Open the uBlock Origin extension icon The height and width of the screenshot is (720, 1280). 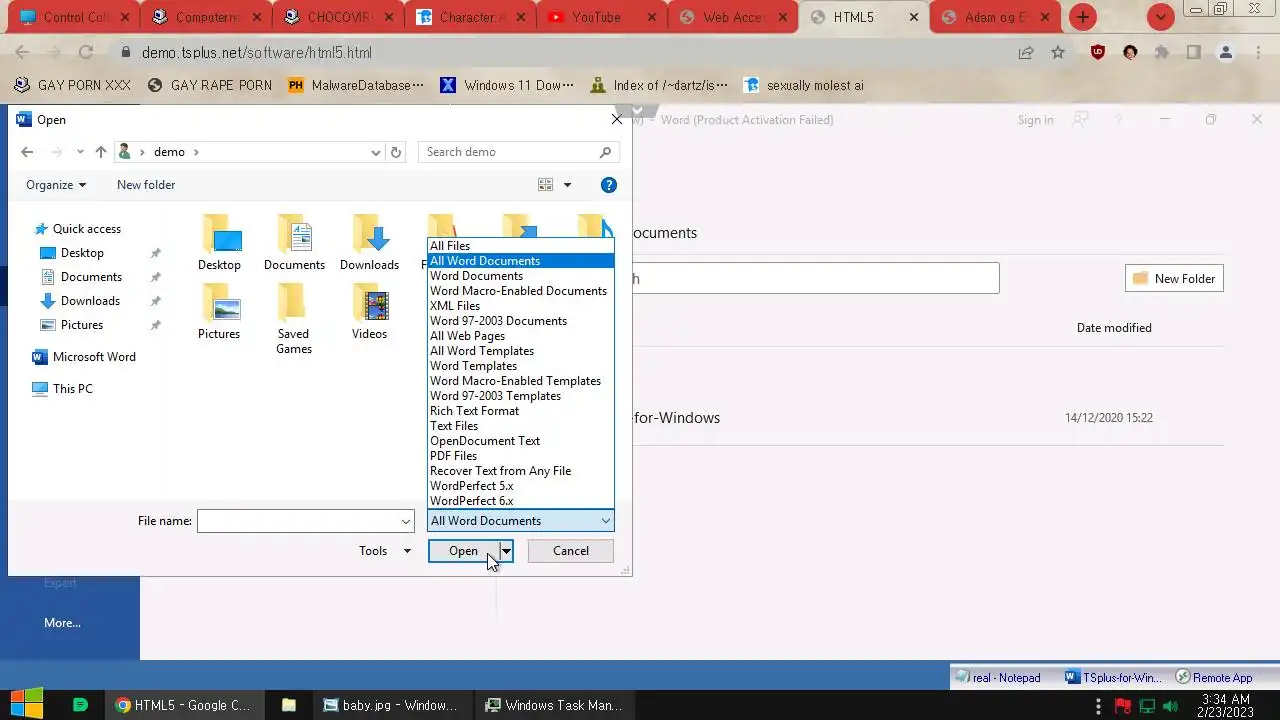coord(1098,53)
